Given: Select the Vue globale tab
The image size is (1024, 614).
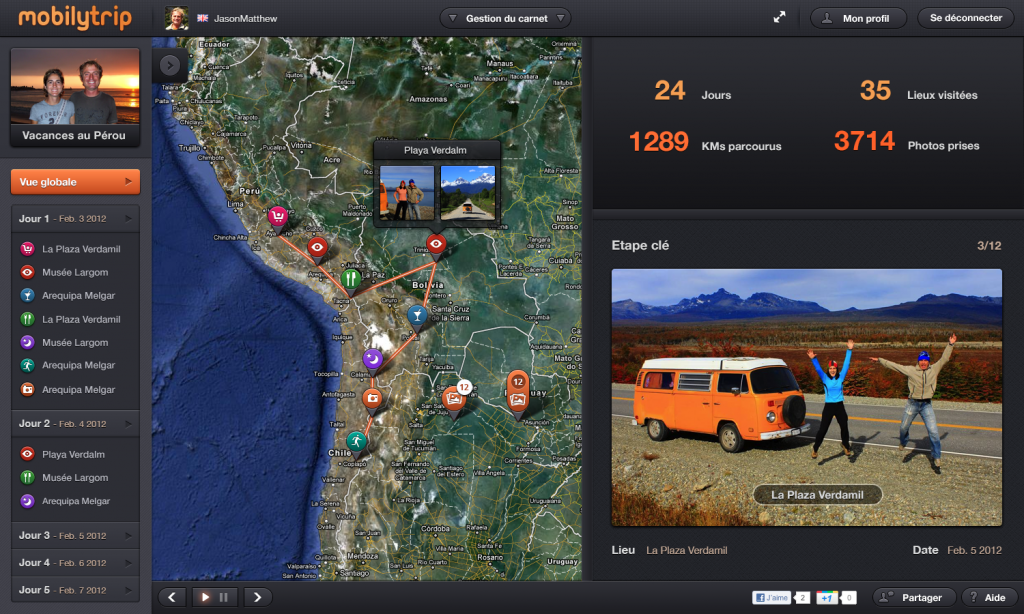Looking at the screenshot, I should tap(75, 182).
